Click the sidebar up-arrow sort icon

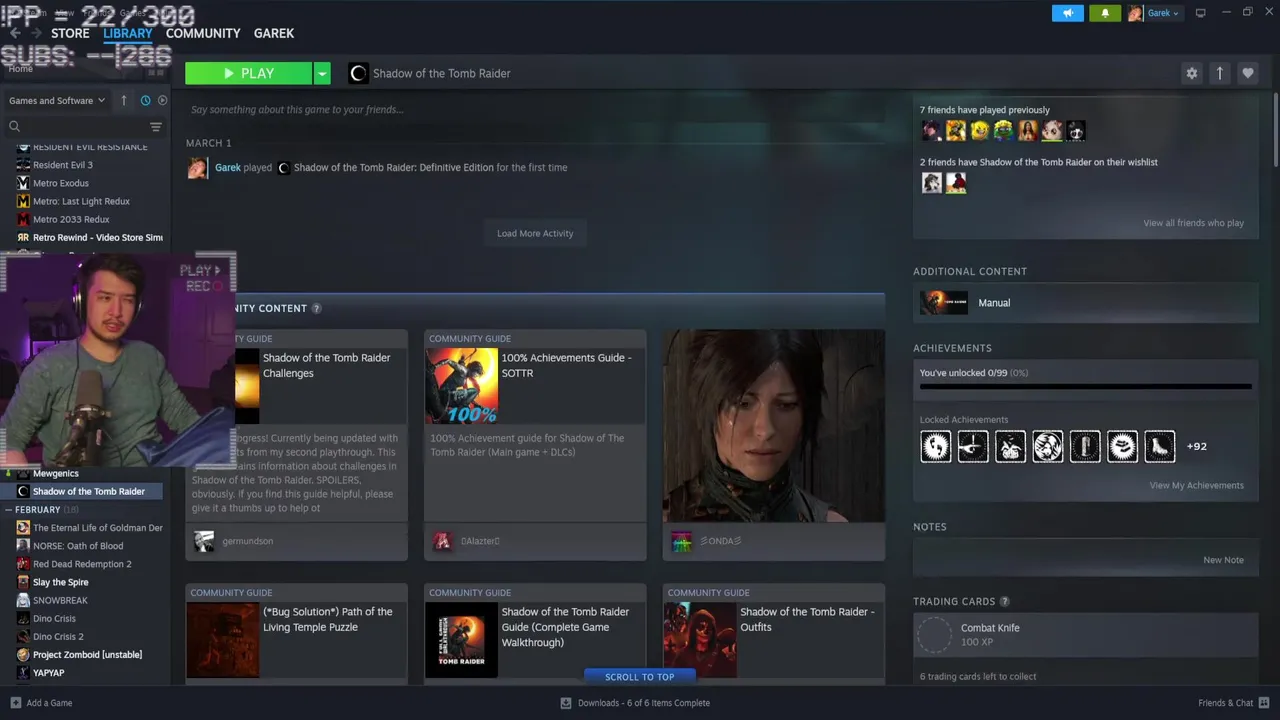[123, 100]
